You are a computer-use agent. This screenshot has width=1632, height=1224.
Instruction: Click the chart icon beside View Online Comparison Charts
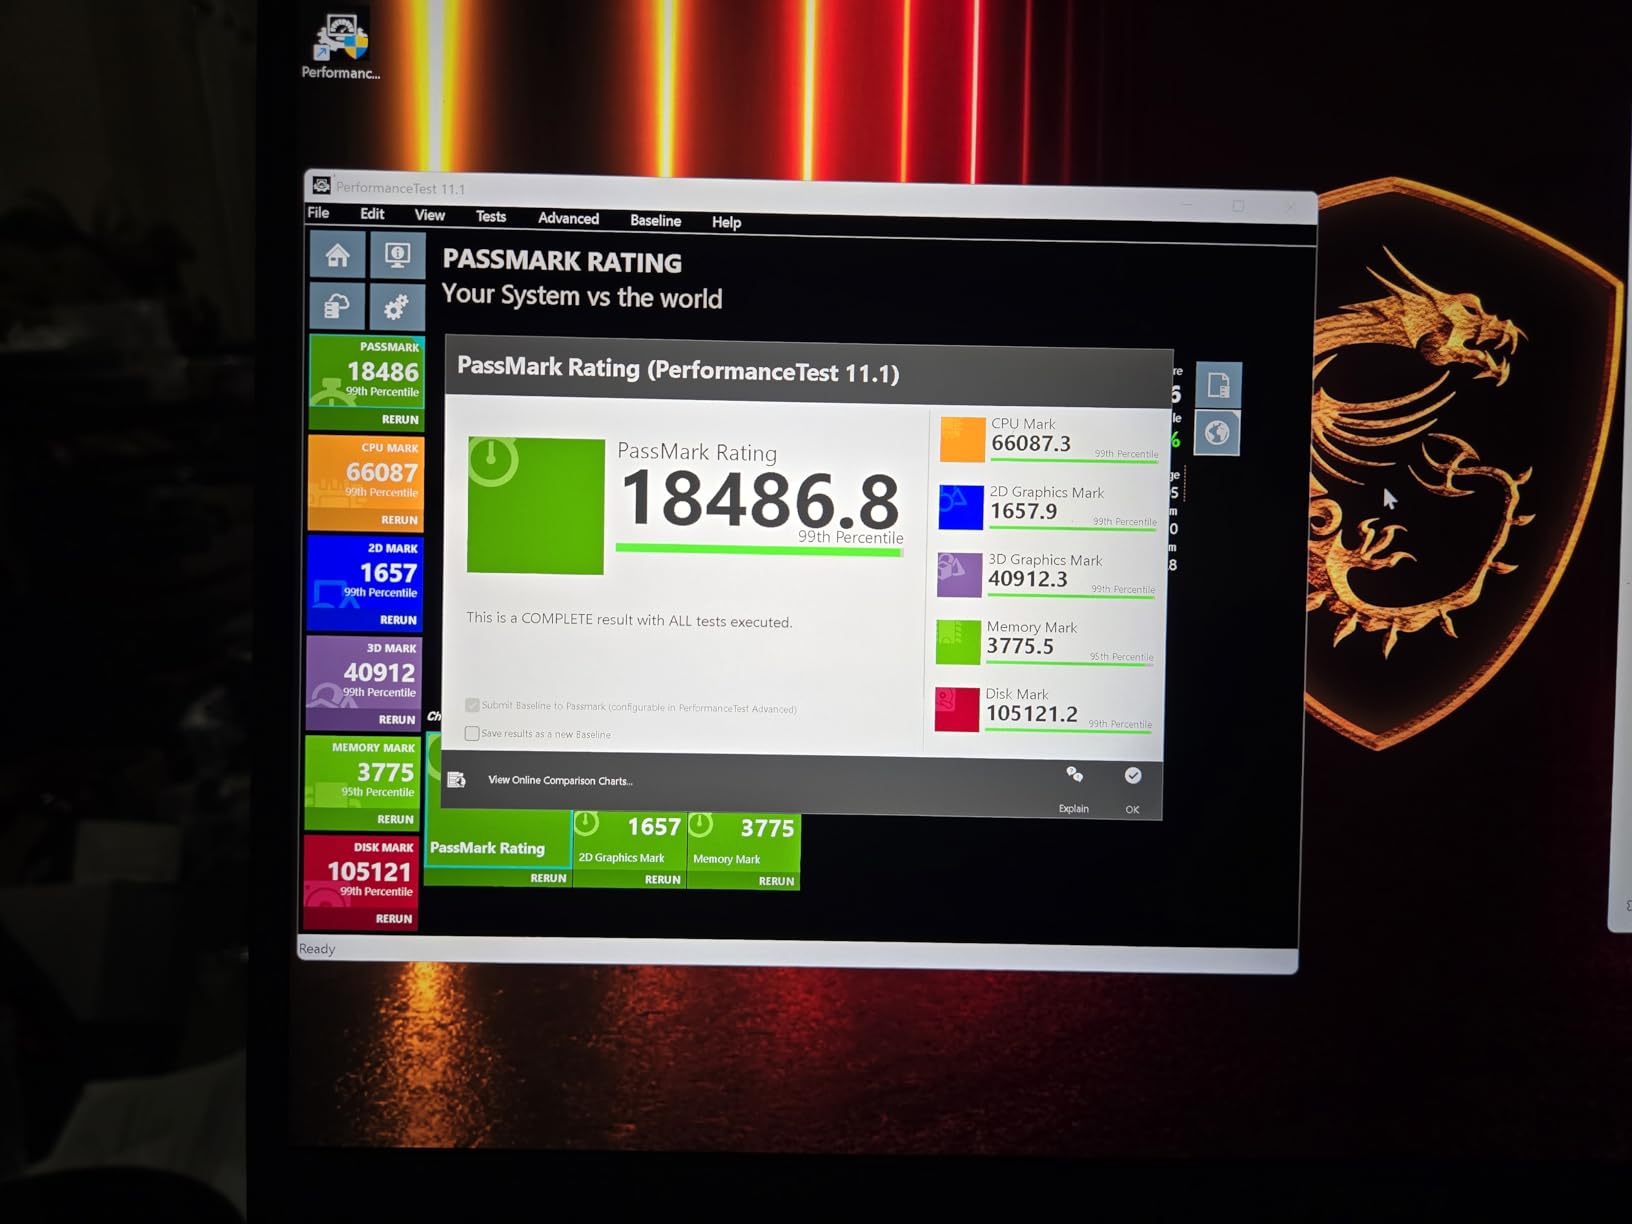457,779
